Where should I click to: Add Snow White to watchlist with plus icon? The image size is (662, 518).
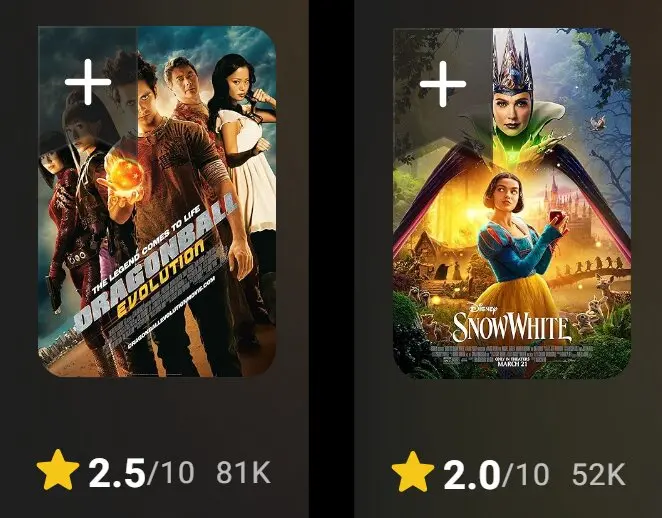pyautogui.click(x=442, y=84)
